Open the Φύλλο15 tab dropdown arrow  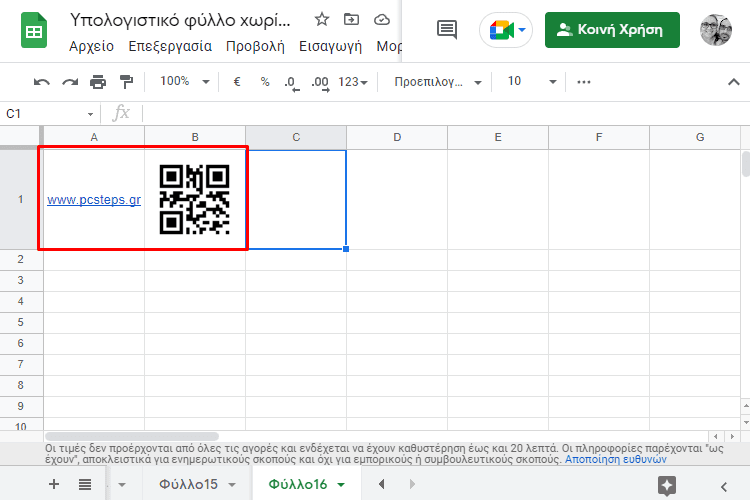[x=232, y=485]
